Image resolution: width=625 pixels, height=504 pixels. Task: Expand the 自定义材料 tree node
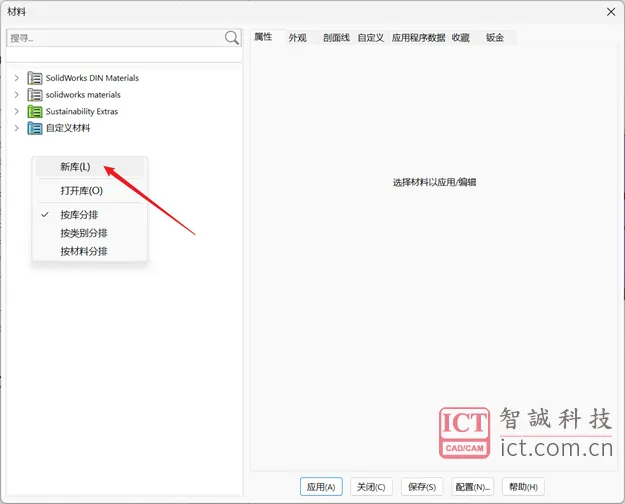point(17,128)
